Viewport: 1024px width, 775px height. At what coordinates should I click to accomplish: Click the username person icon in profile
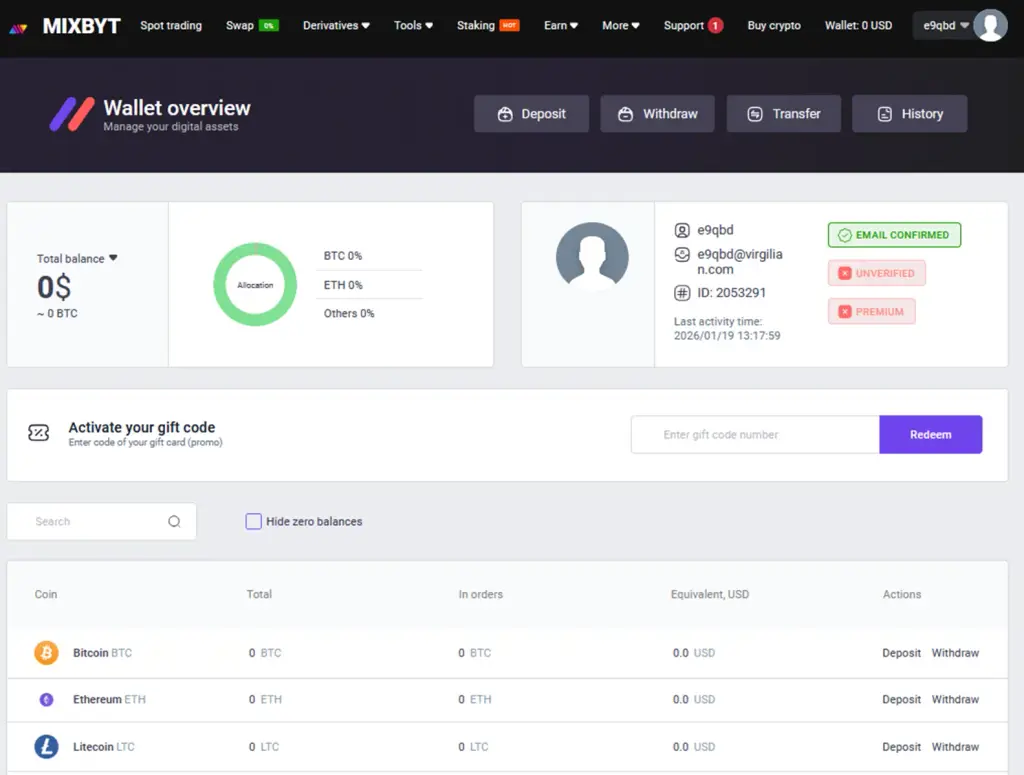coord(682,230)
